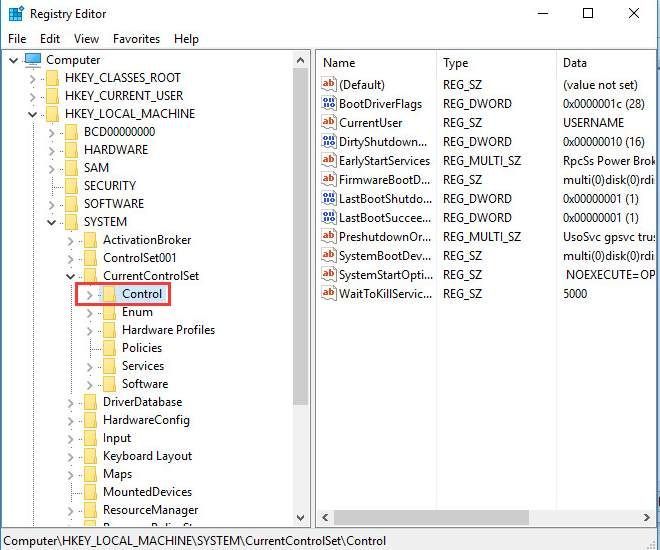Click the values pane horizontal scrollbar thumb
Screen dimensions: 660x550
point(431,518)
